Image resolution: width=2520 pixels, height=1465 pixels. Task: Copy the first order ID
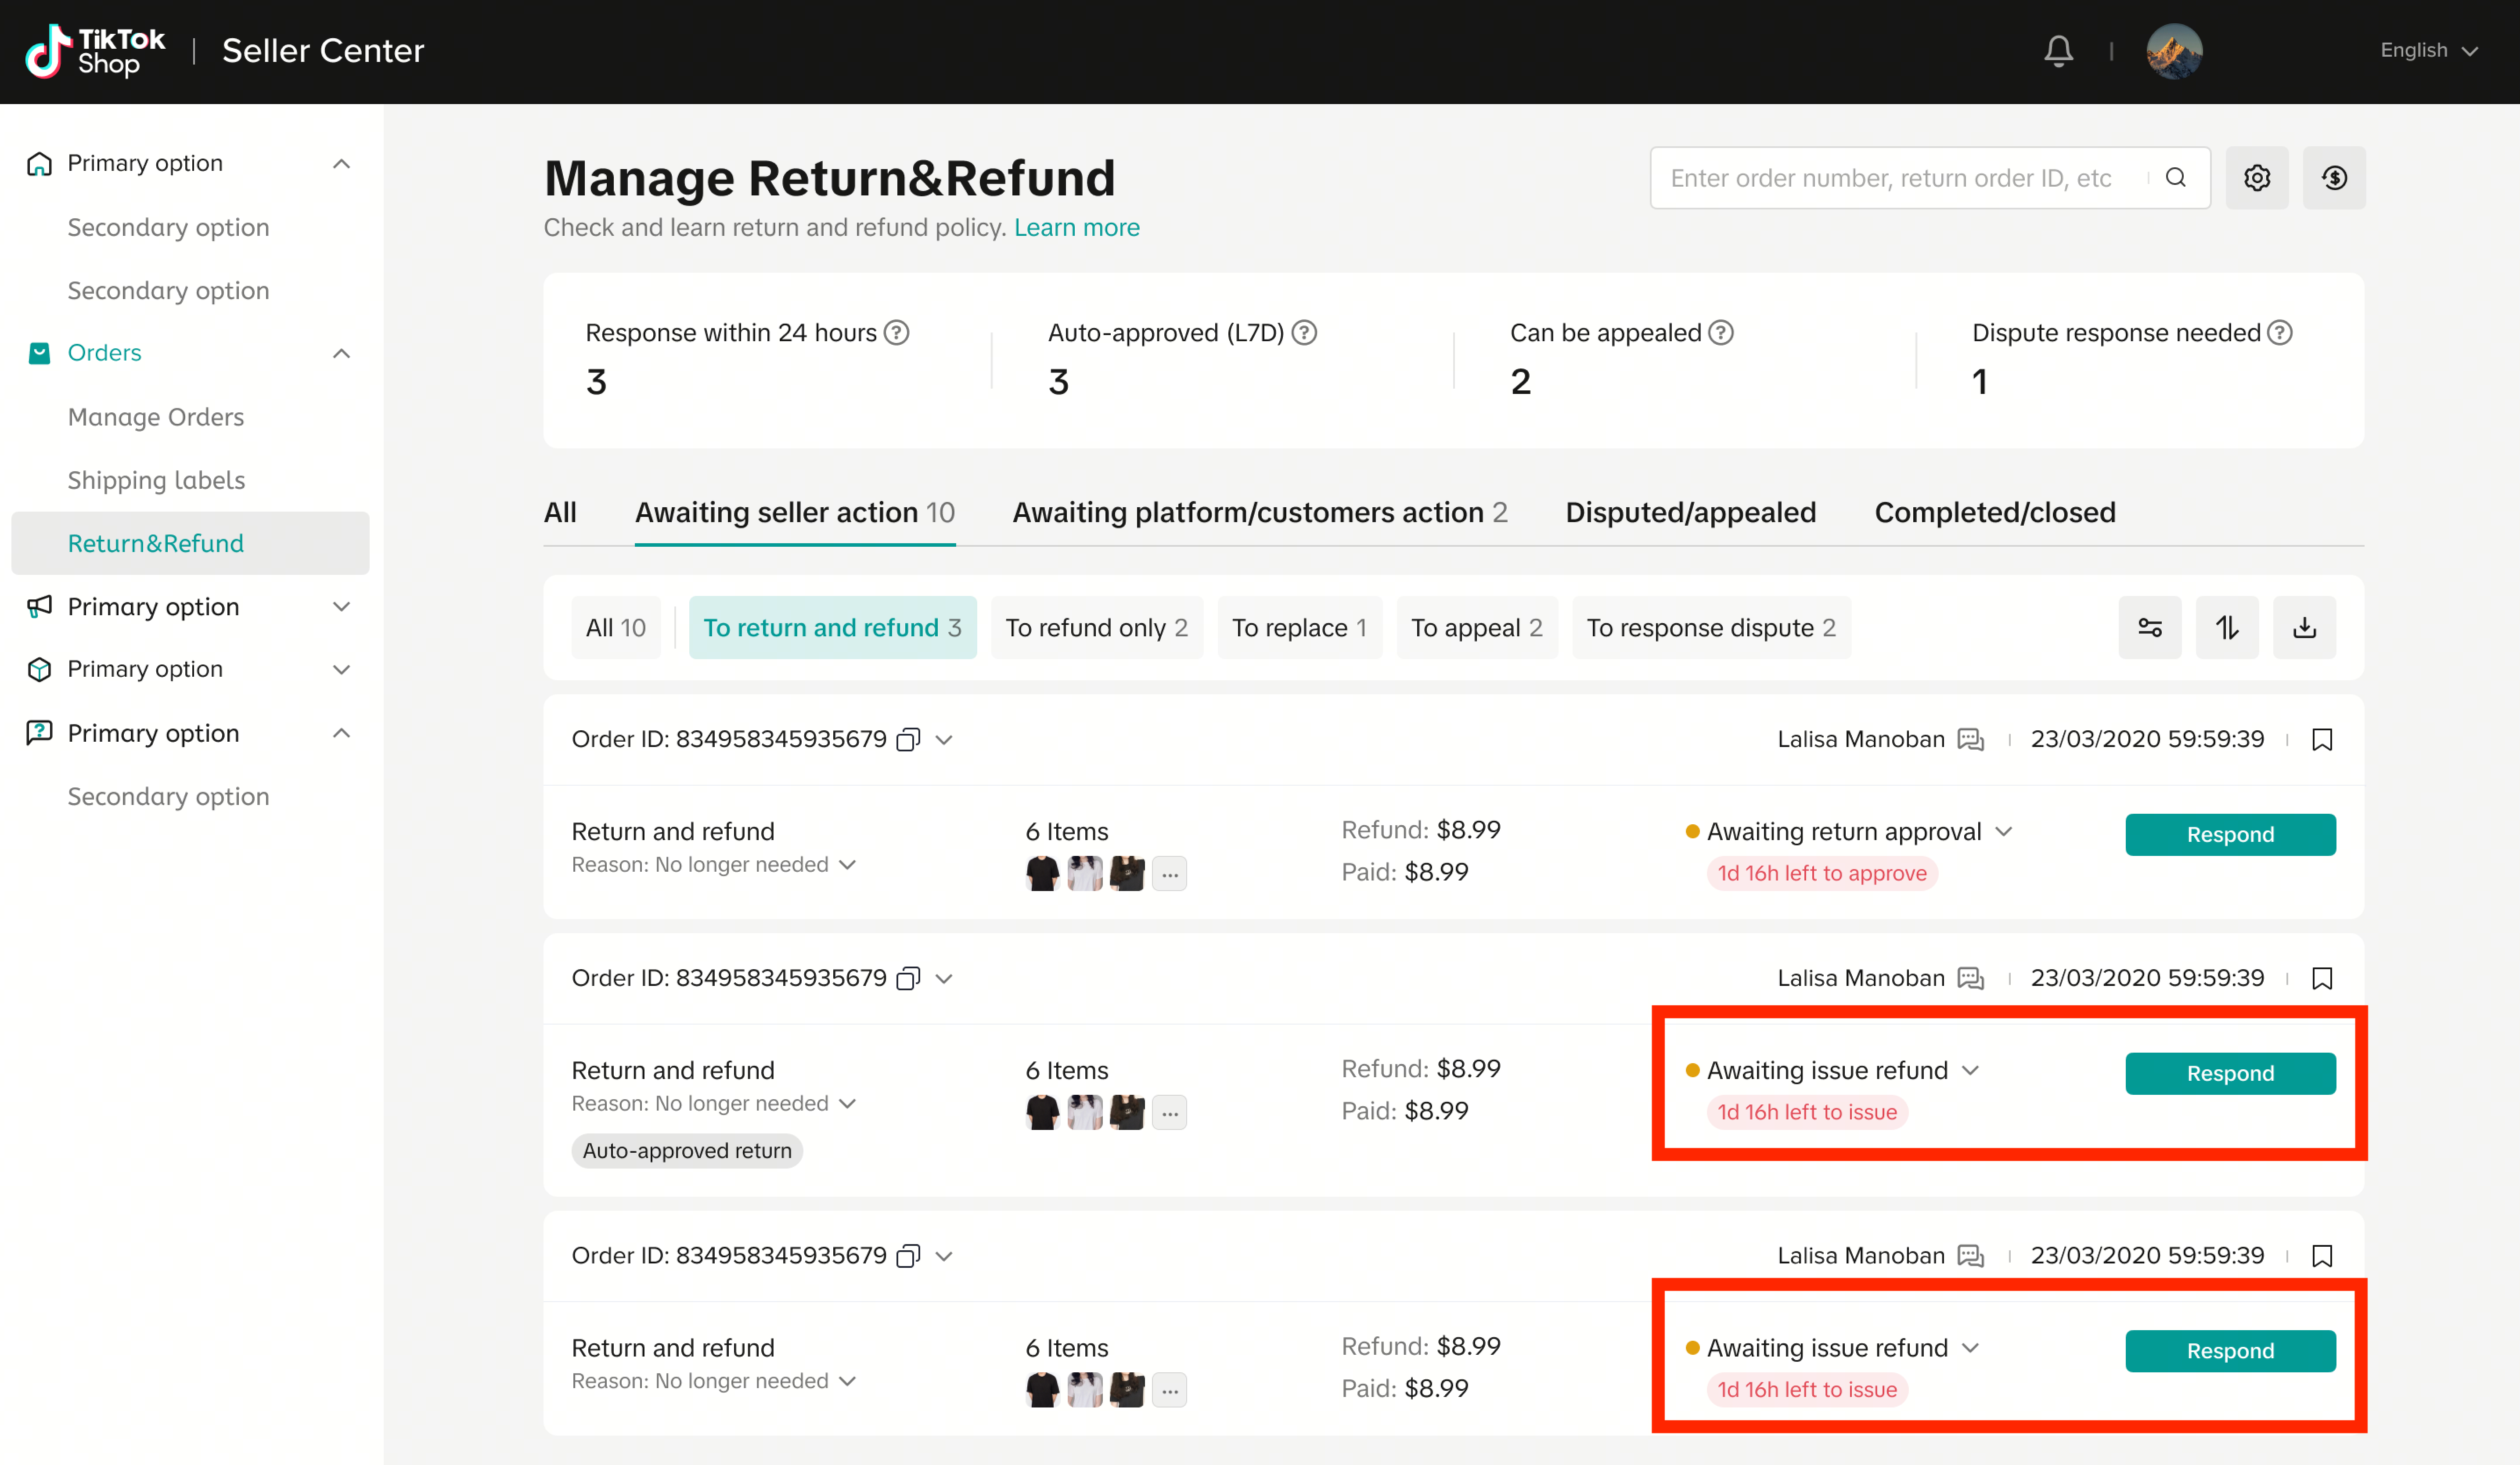pyautogui.click(x=908, y=739)
